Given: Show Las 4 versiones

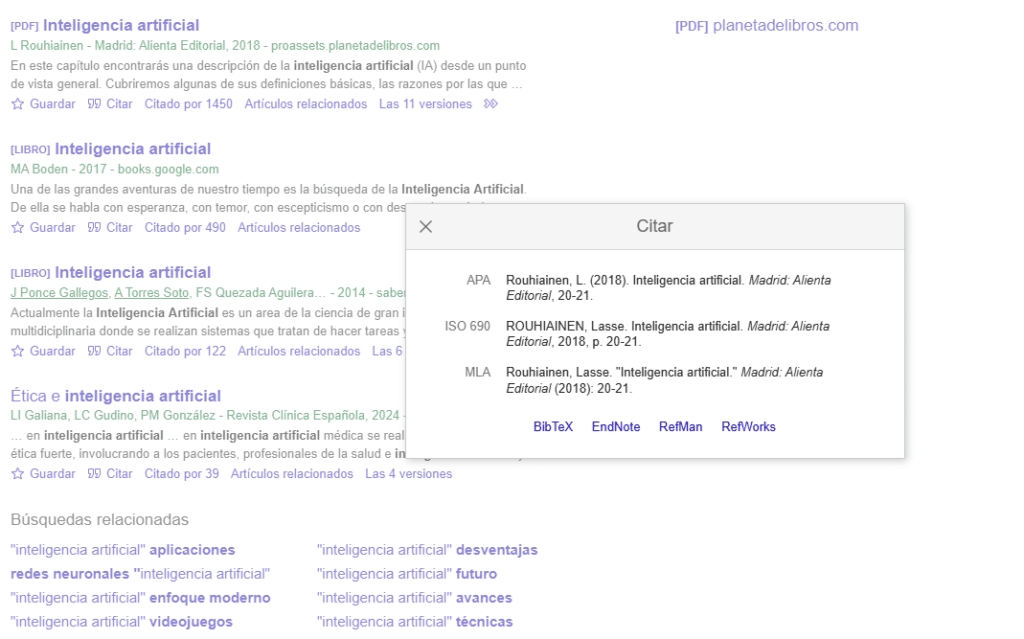Looking at the screenshot, I should coord(408,474).
